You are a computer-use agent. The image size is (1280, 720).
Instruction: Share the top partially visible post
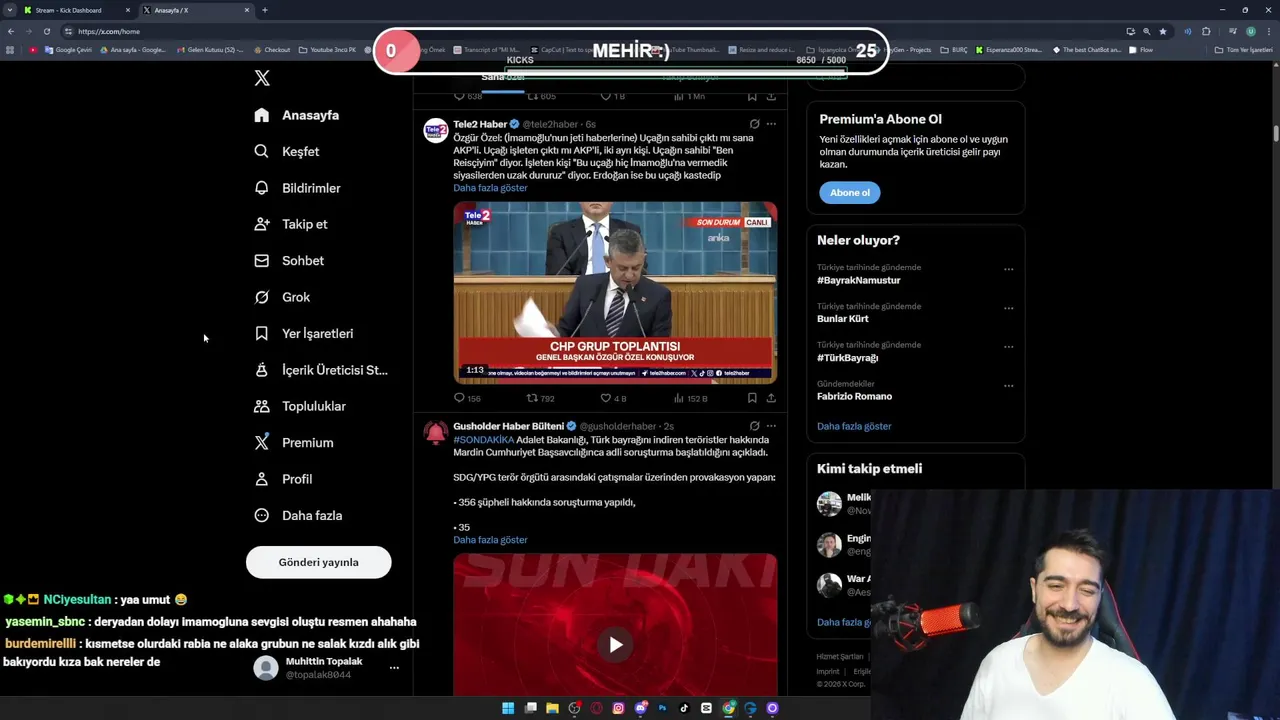771,96
